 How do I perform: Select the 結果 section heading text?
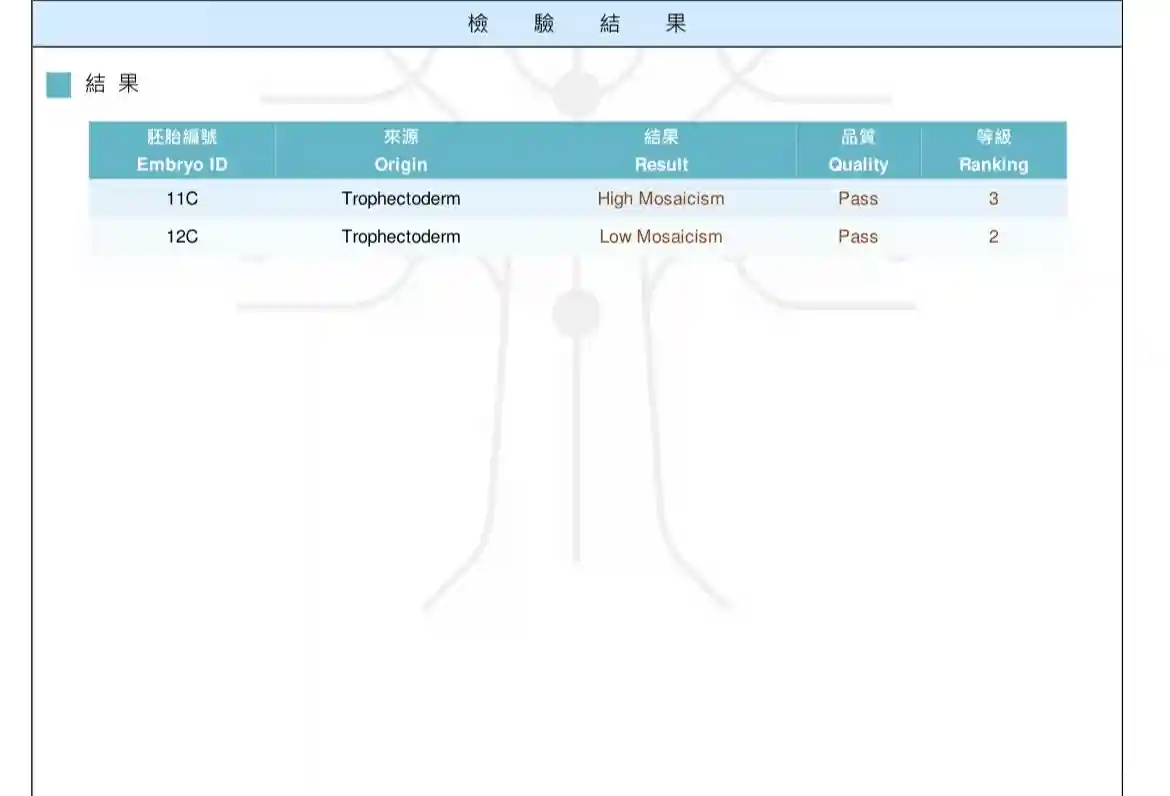[x=112, y=85]
